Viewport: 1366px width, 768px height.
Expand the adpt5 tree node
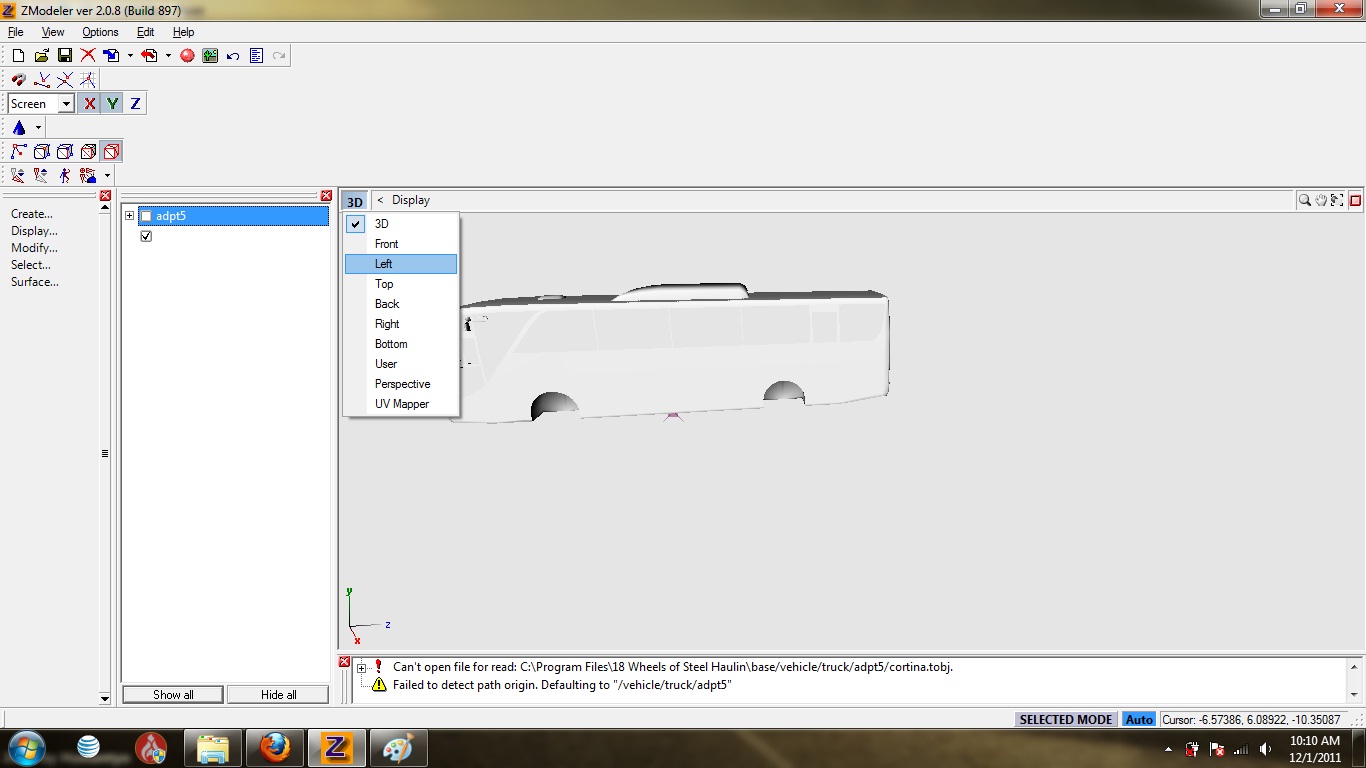coord(129,215)
